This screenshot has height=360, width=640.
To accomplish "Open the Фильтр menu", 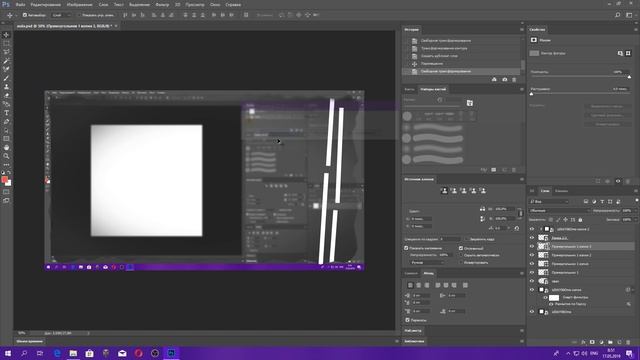I will [x=162, y=4].
